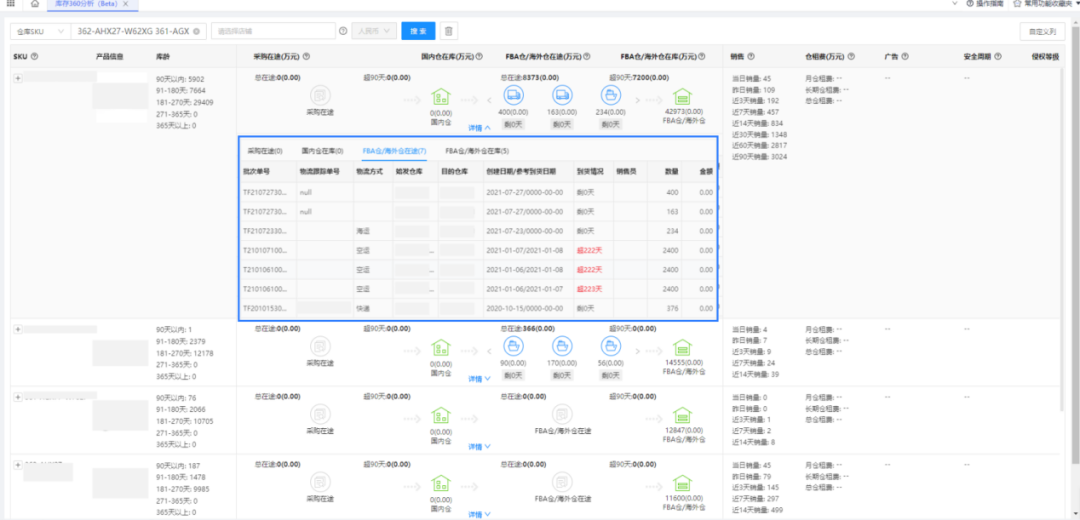Click the trash icon beside the 搜索 button
The width and height of the screenshot is (1080, 520).
[x=450, y=32]
